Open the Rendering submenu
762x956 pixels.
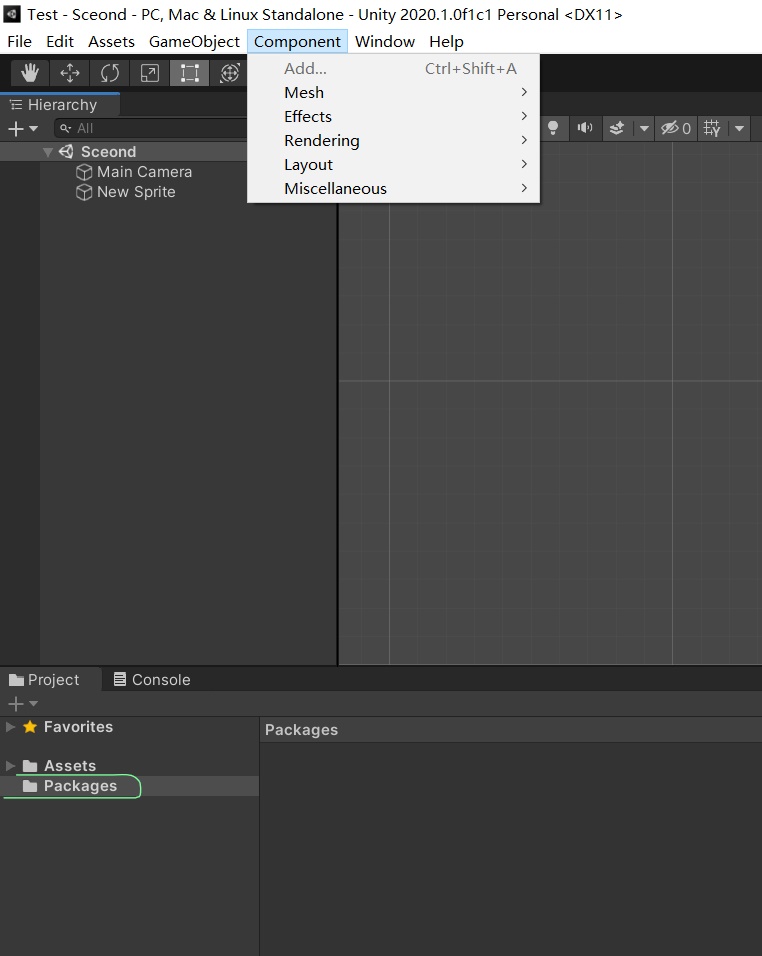(321, 141)
